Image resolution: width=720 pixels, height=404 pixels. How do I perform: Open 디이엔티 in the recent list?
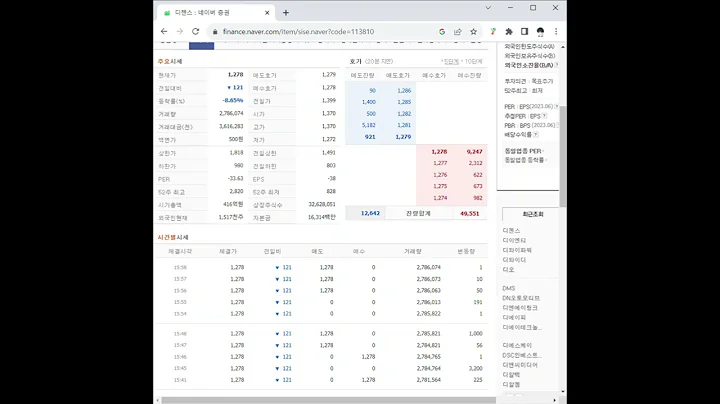pos(514,241)
